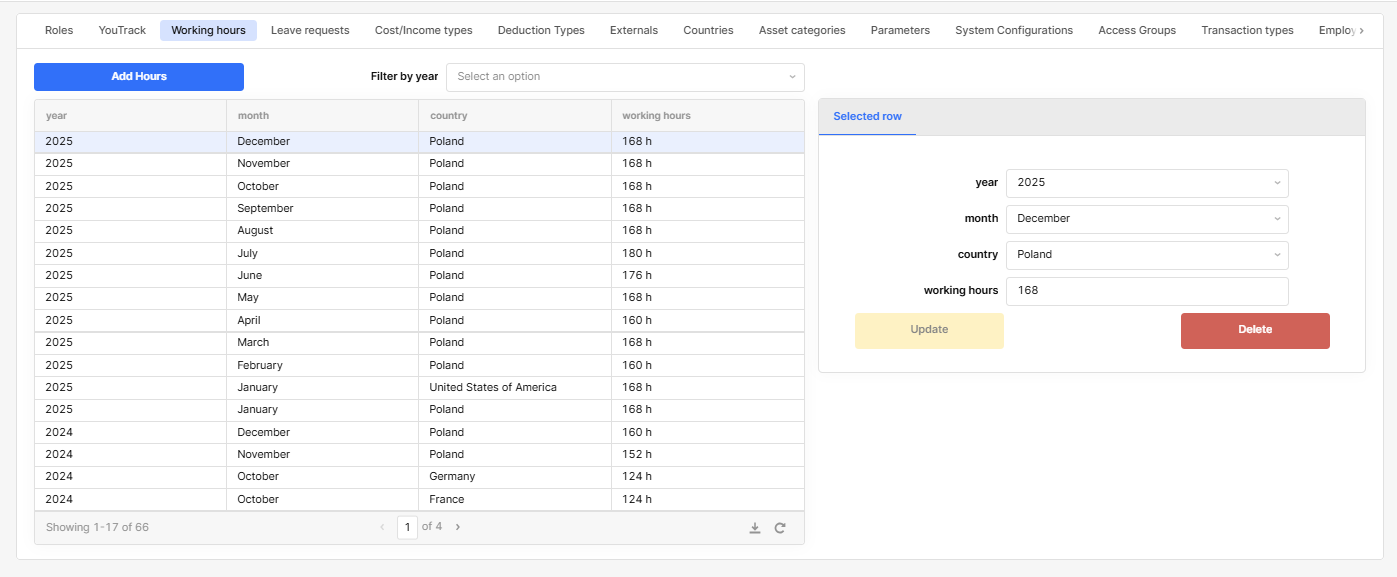Open the Filter by year dropdown
The image size is (1397, 577).
tap(625, 77)
